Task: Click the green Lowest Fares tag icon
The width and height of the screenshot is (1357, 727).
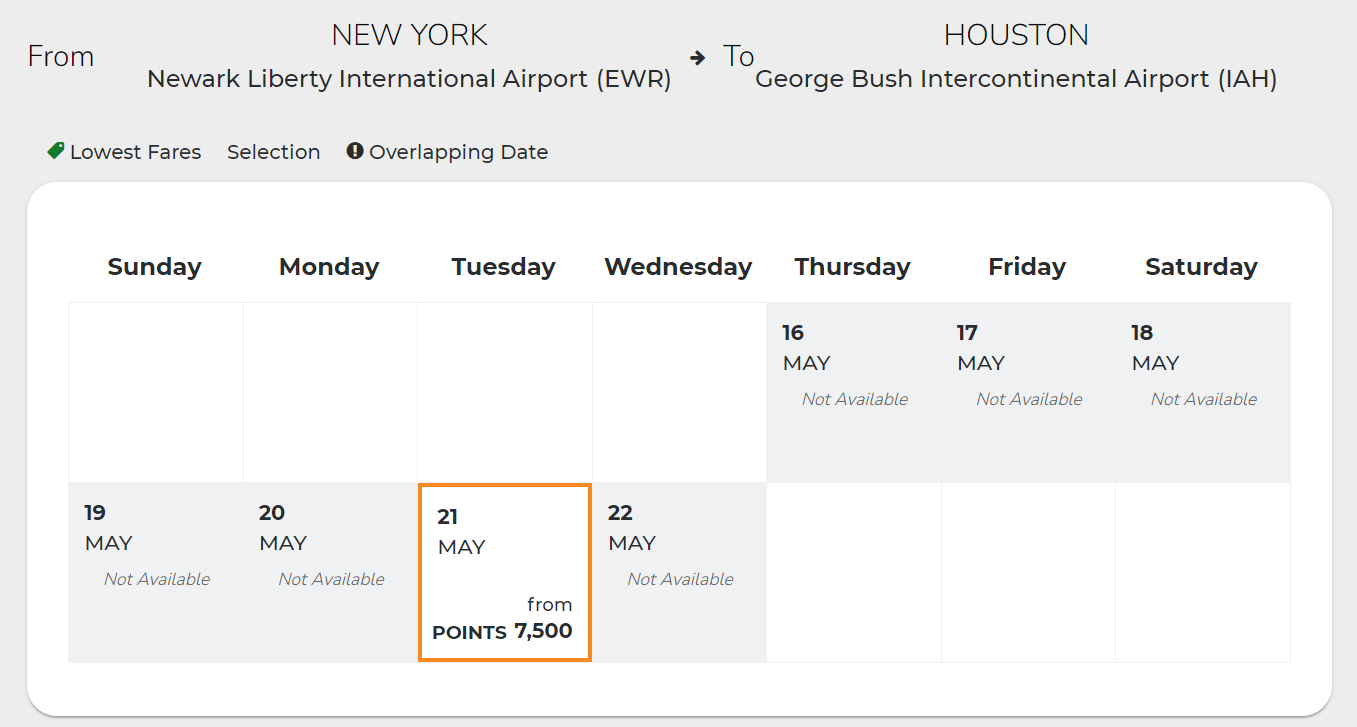Action: click(56, 151)
